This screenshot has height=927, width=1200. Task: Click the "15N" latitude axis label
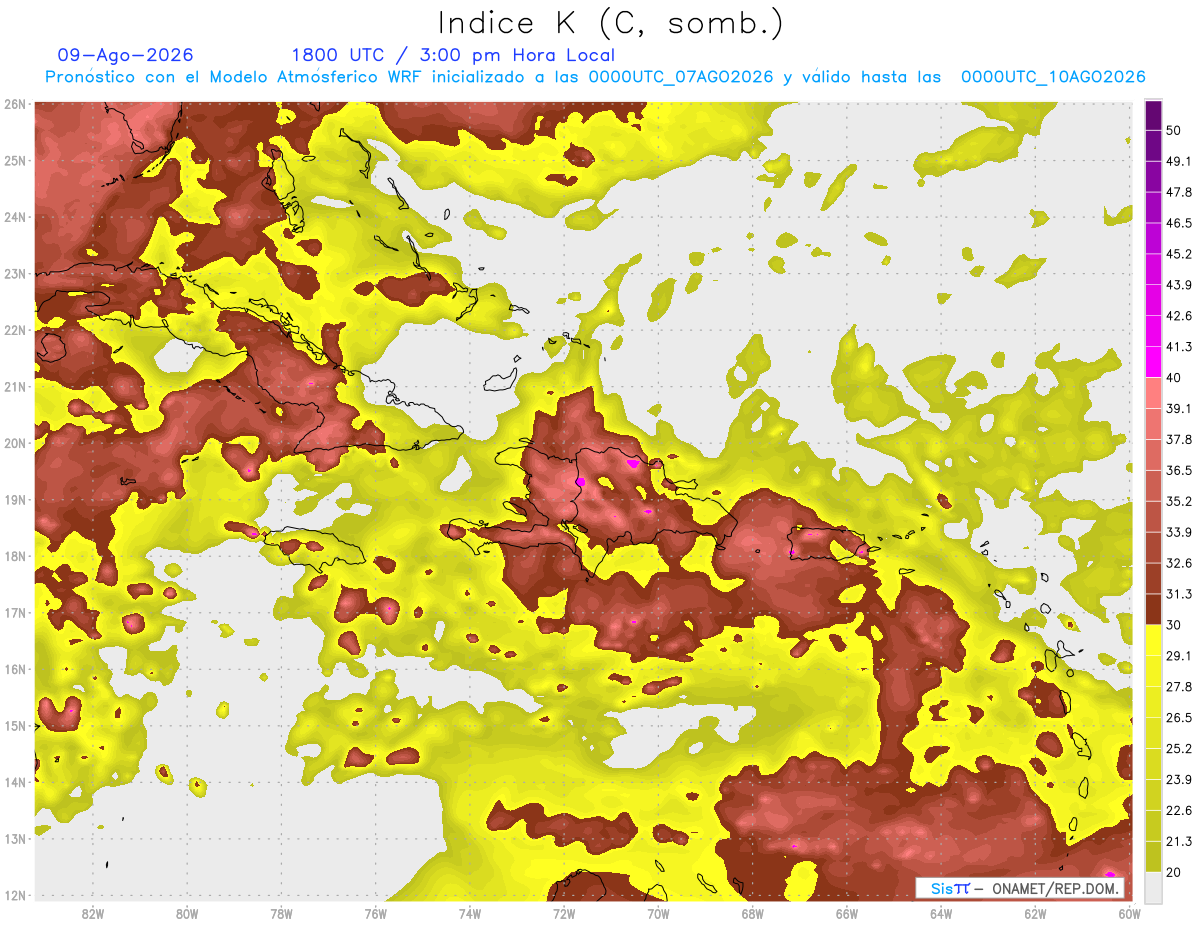click(15, 726)
